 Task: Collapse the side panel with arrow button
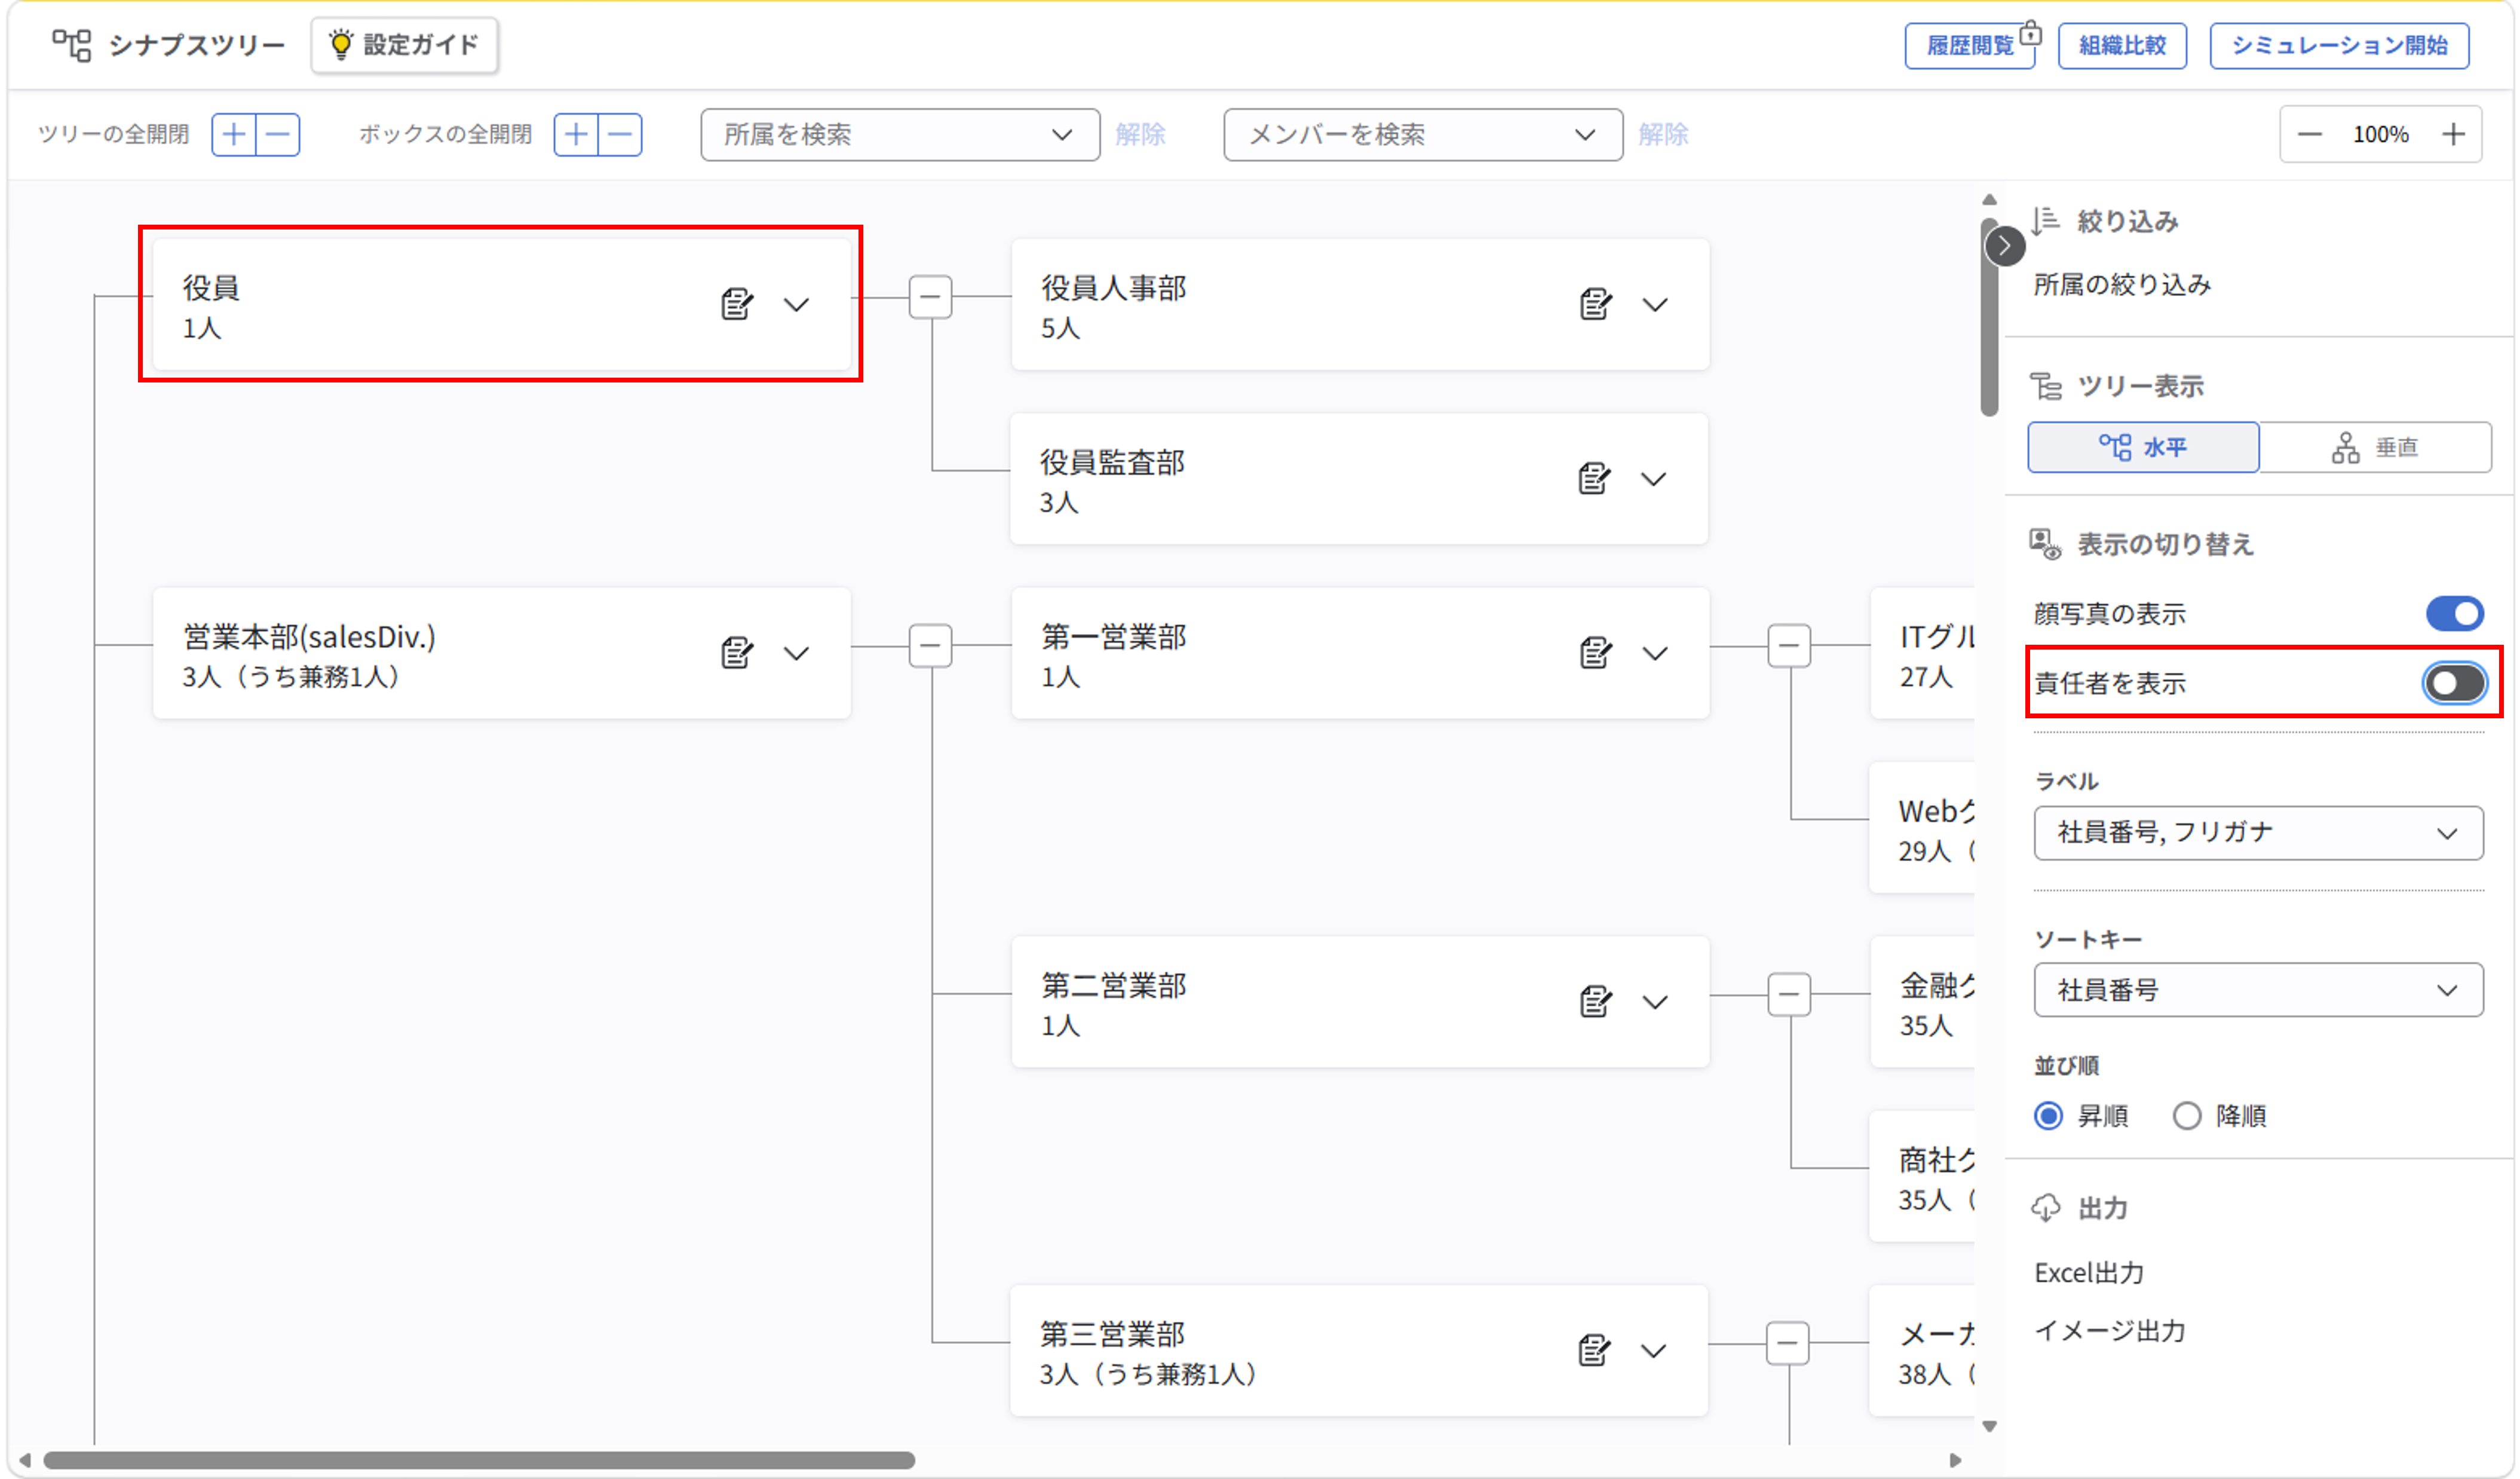pyautogui.click(x=2004, y=246)
